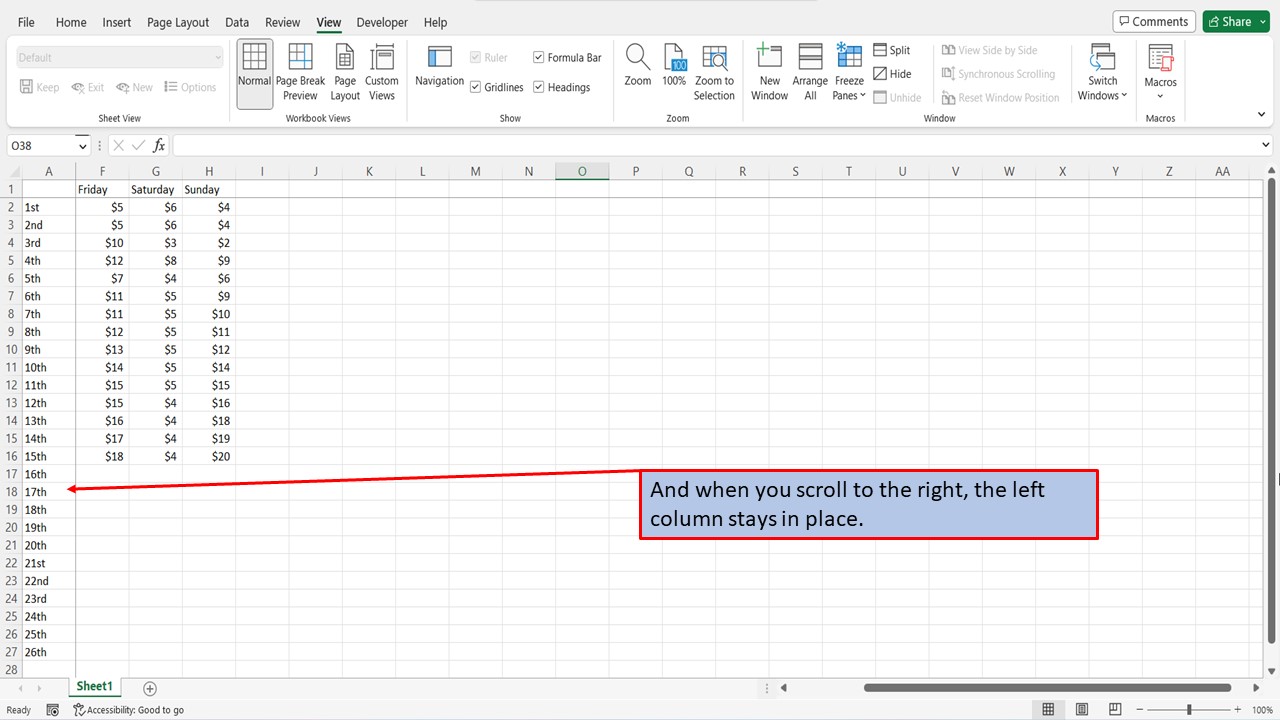Disable the Gridlines checkbox

pos(476,87)
